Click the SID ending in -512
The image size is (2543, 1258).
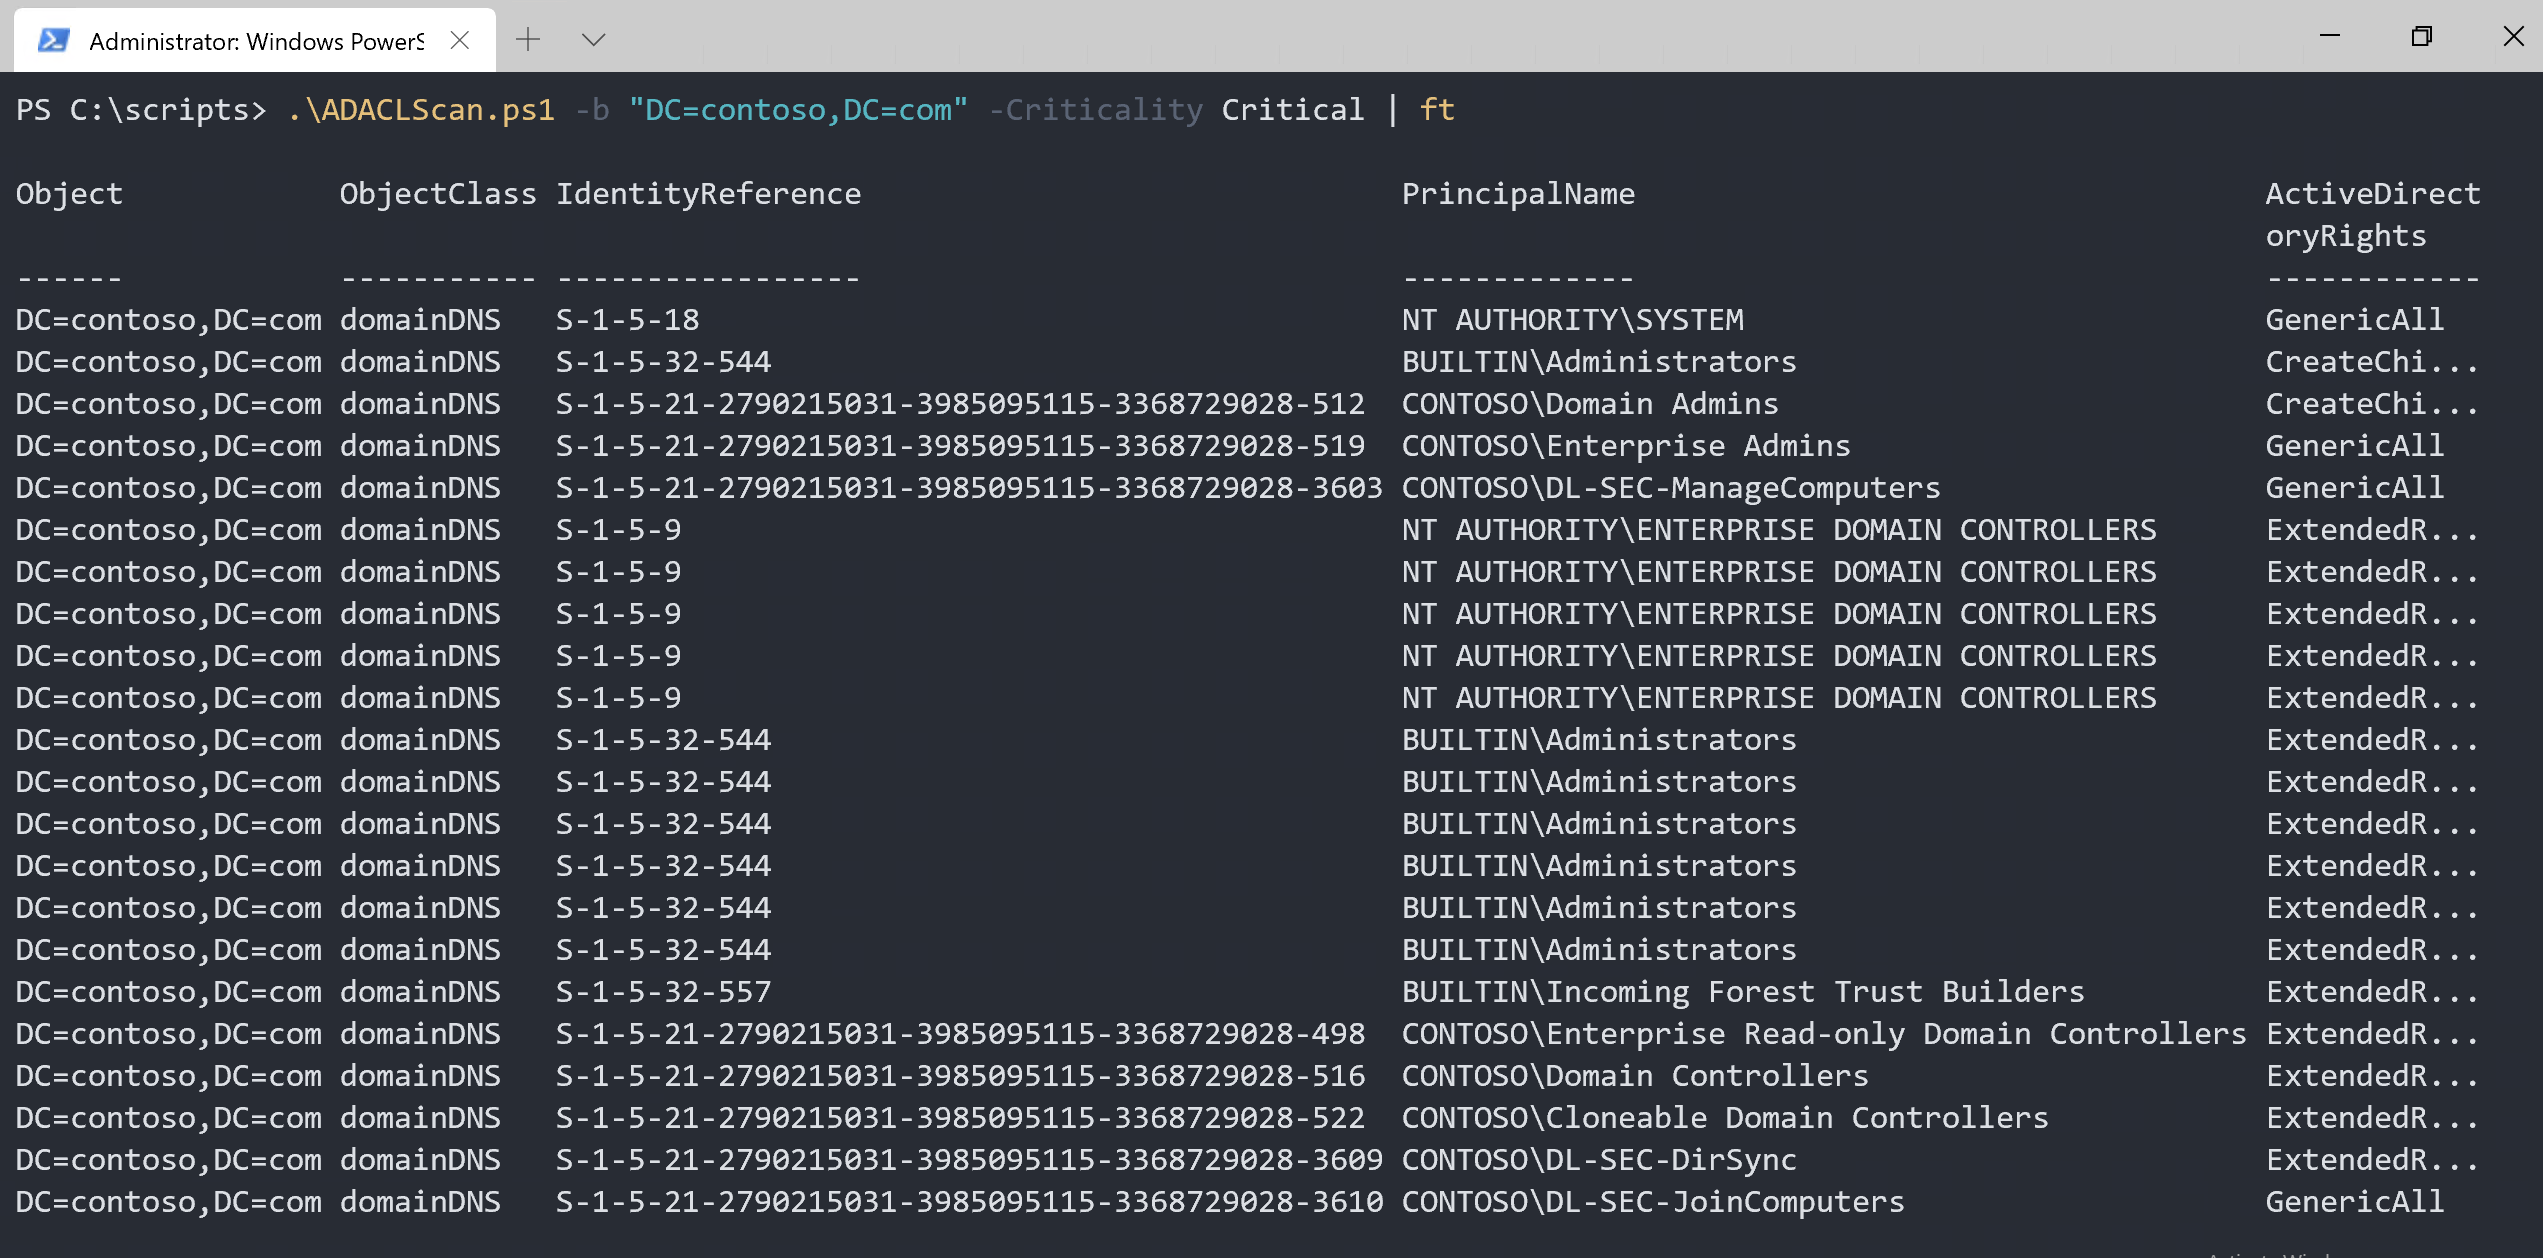pyautogui.click(x=960, y=403)
